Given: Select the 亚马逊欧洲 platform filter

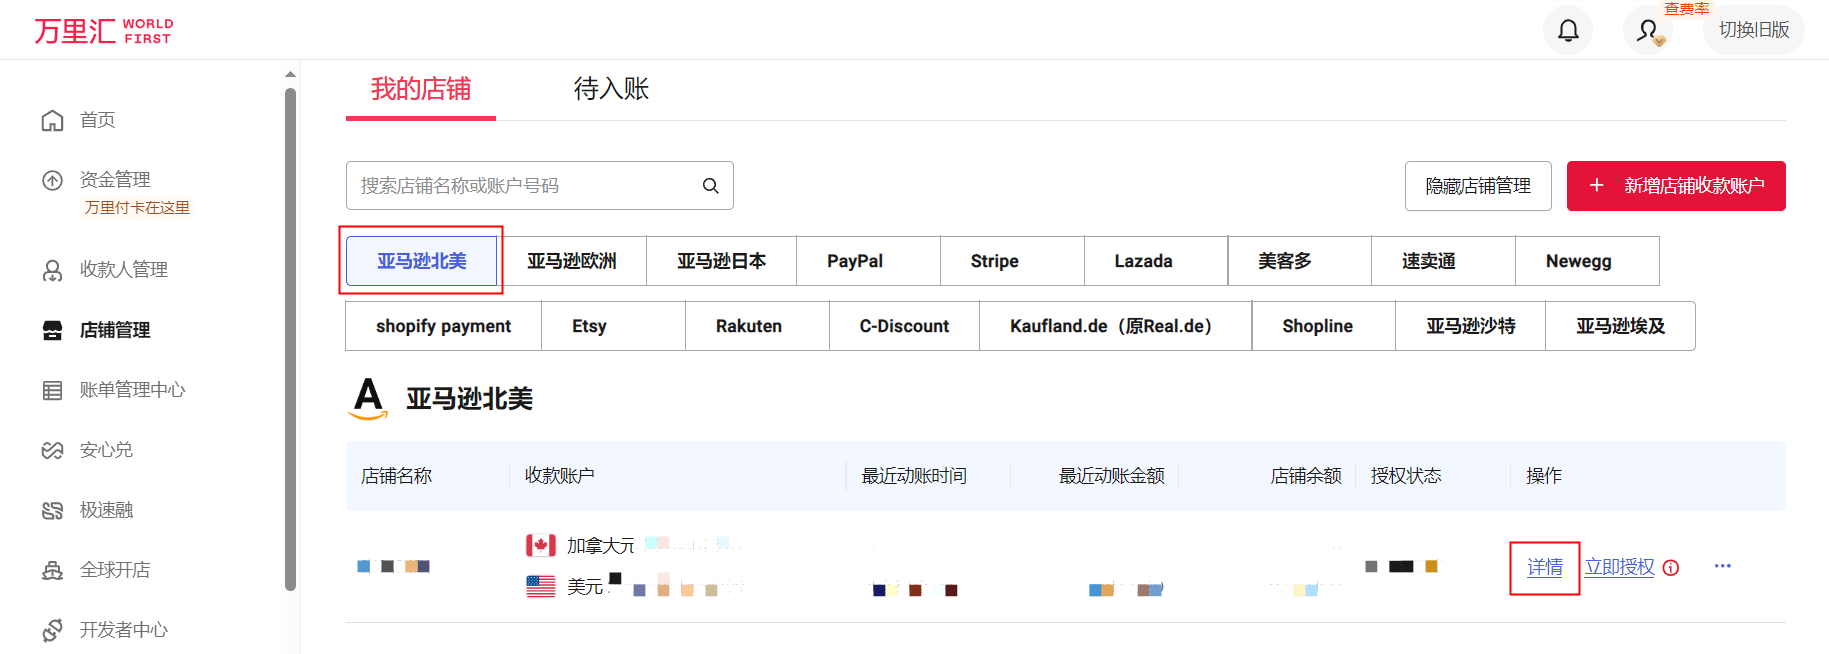Looking at the screenshot, I should [571, 261].
